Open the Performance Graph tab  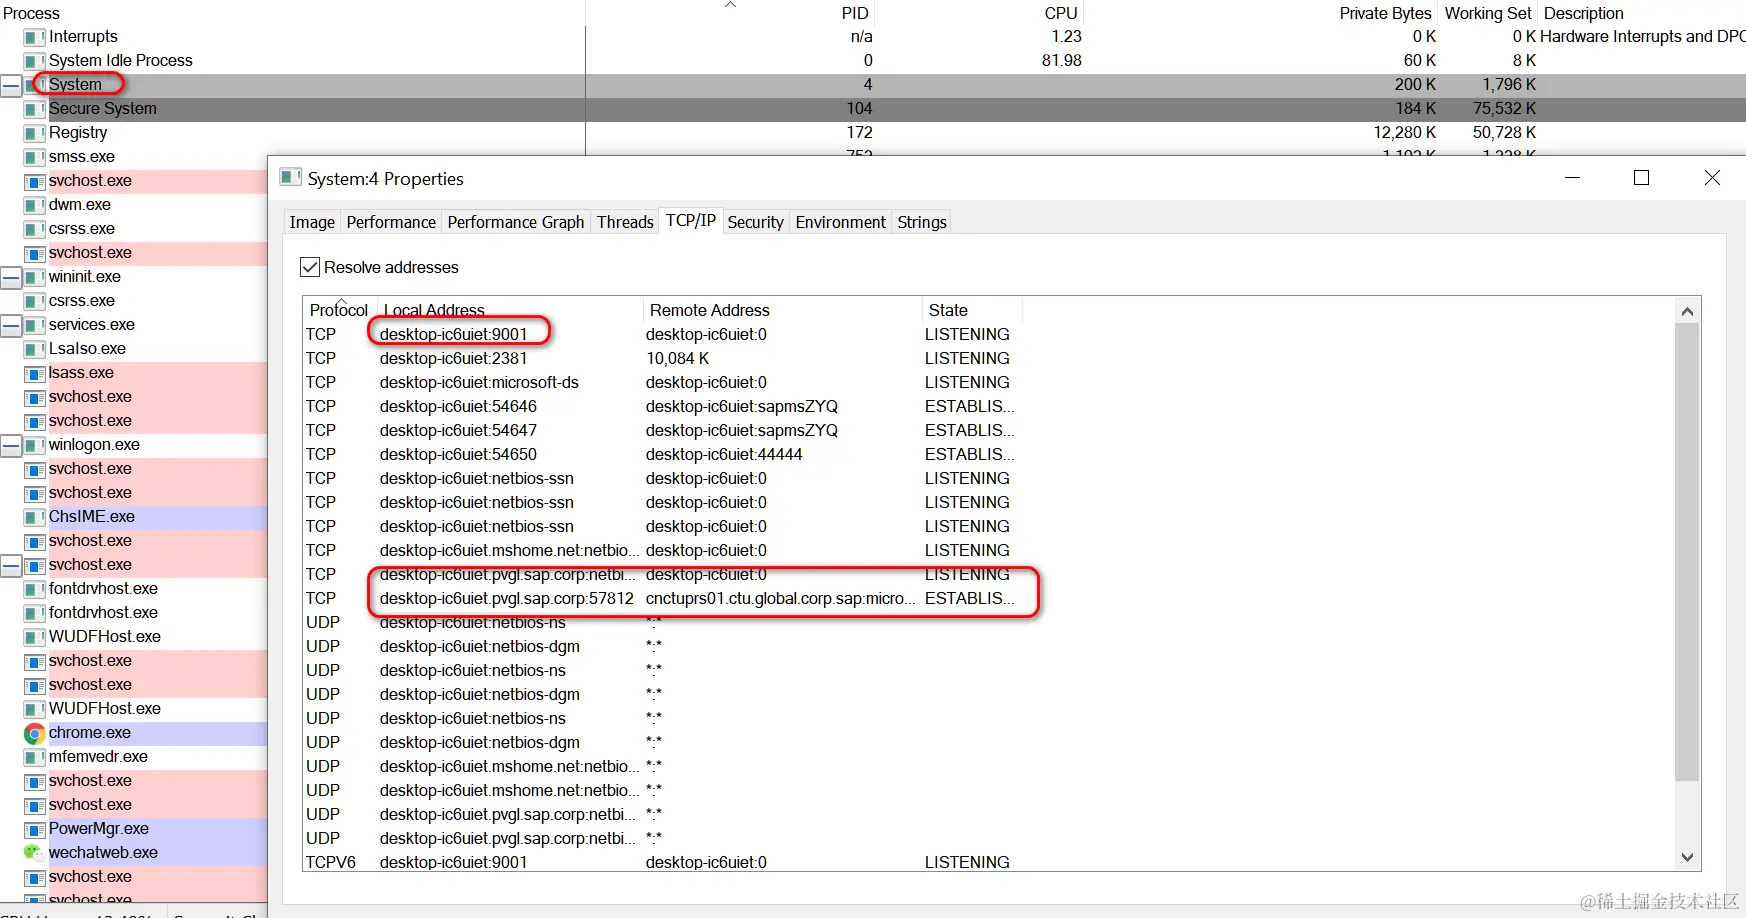[x=516, y=222]
